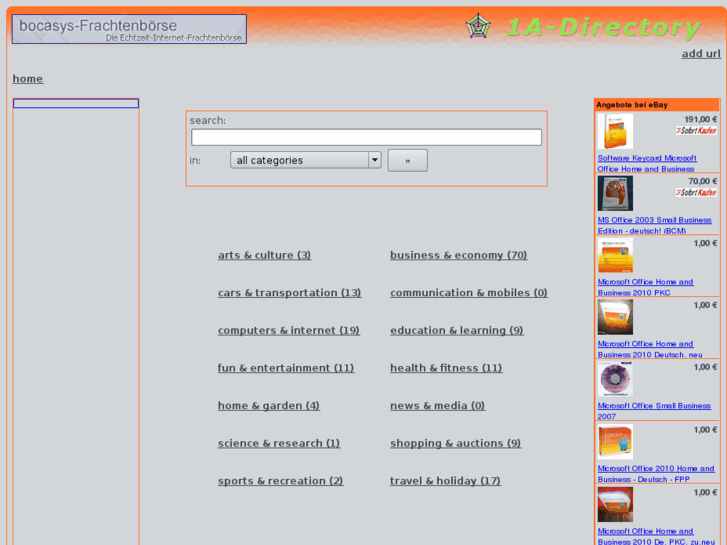Open education & learning (9) category
The image size is (727, 545).
pos(457,330)
